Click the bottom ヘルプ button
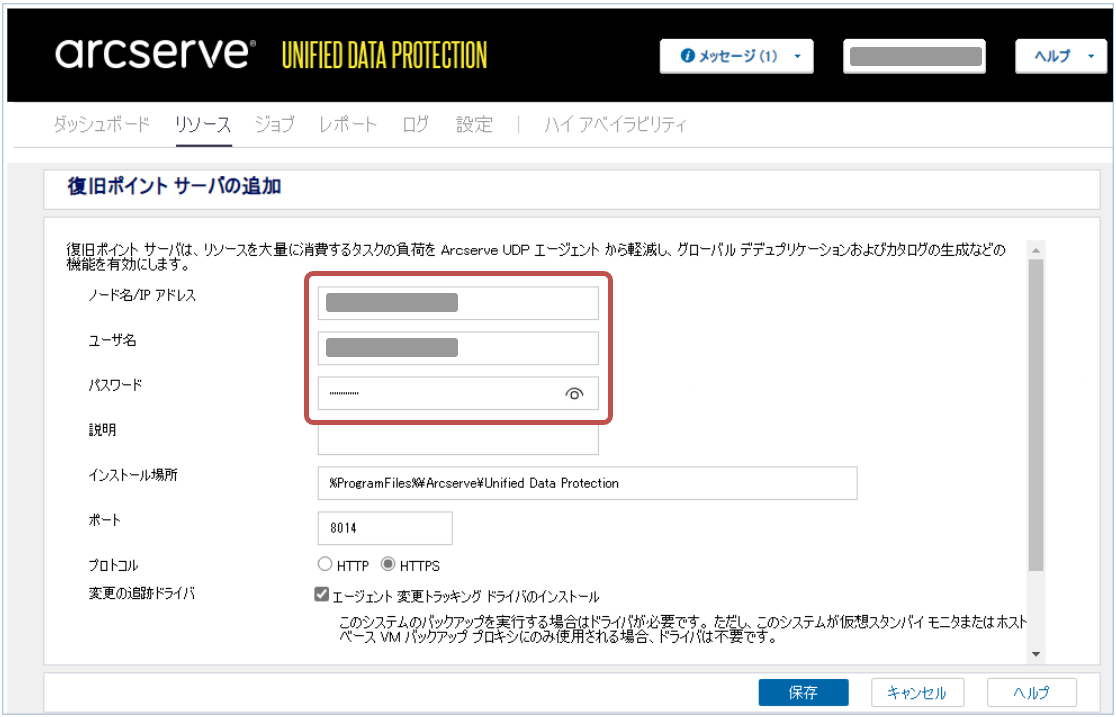The width and height of the screenshot is (1116, 717). (1031, 692)
